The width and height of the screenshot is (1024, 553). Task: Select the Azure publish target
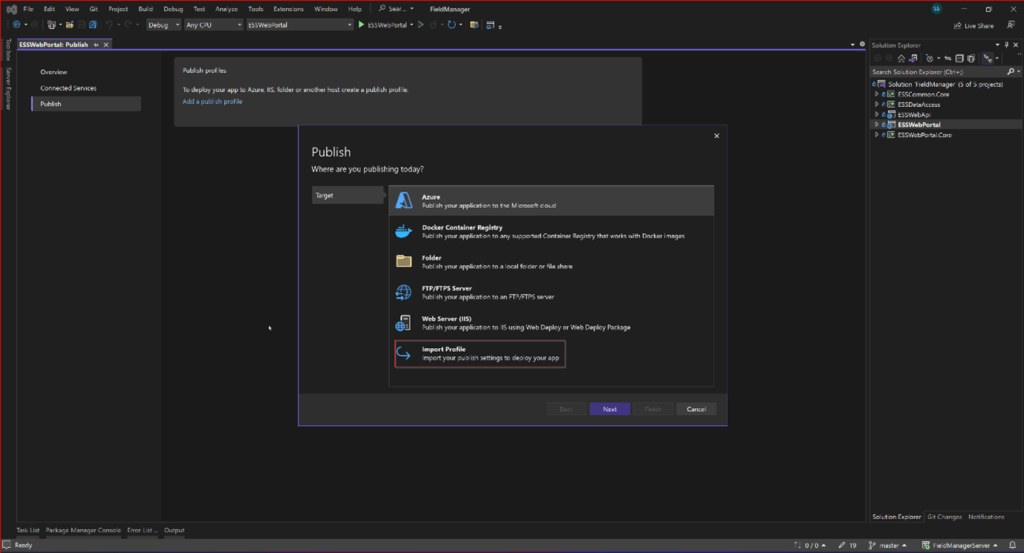(551, 200)
